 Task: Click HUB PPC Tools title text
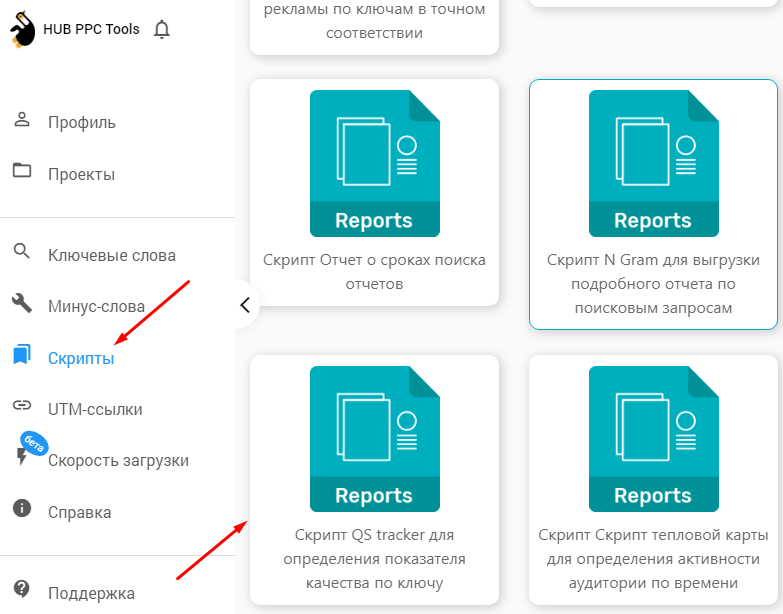(x=91, y=29)
